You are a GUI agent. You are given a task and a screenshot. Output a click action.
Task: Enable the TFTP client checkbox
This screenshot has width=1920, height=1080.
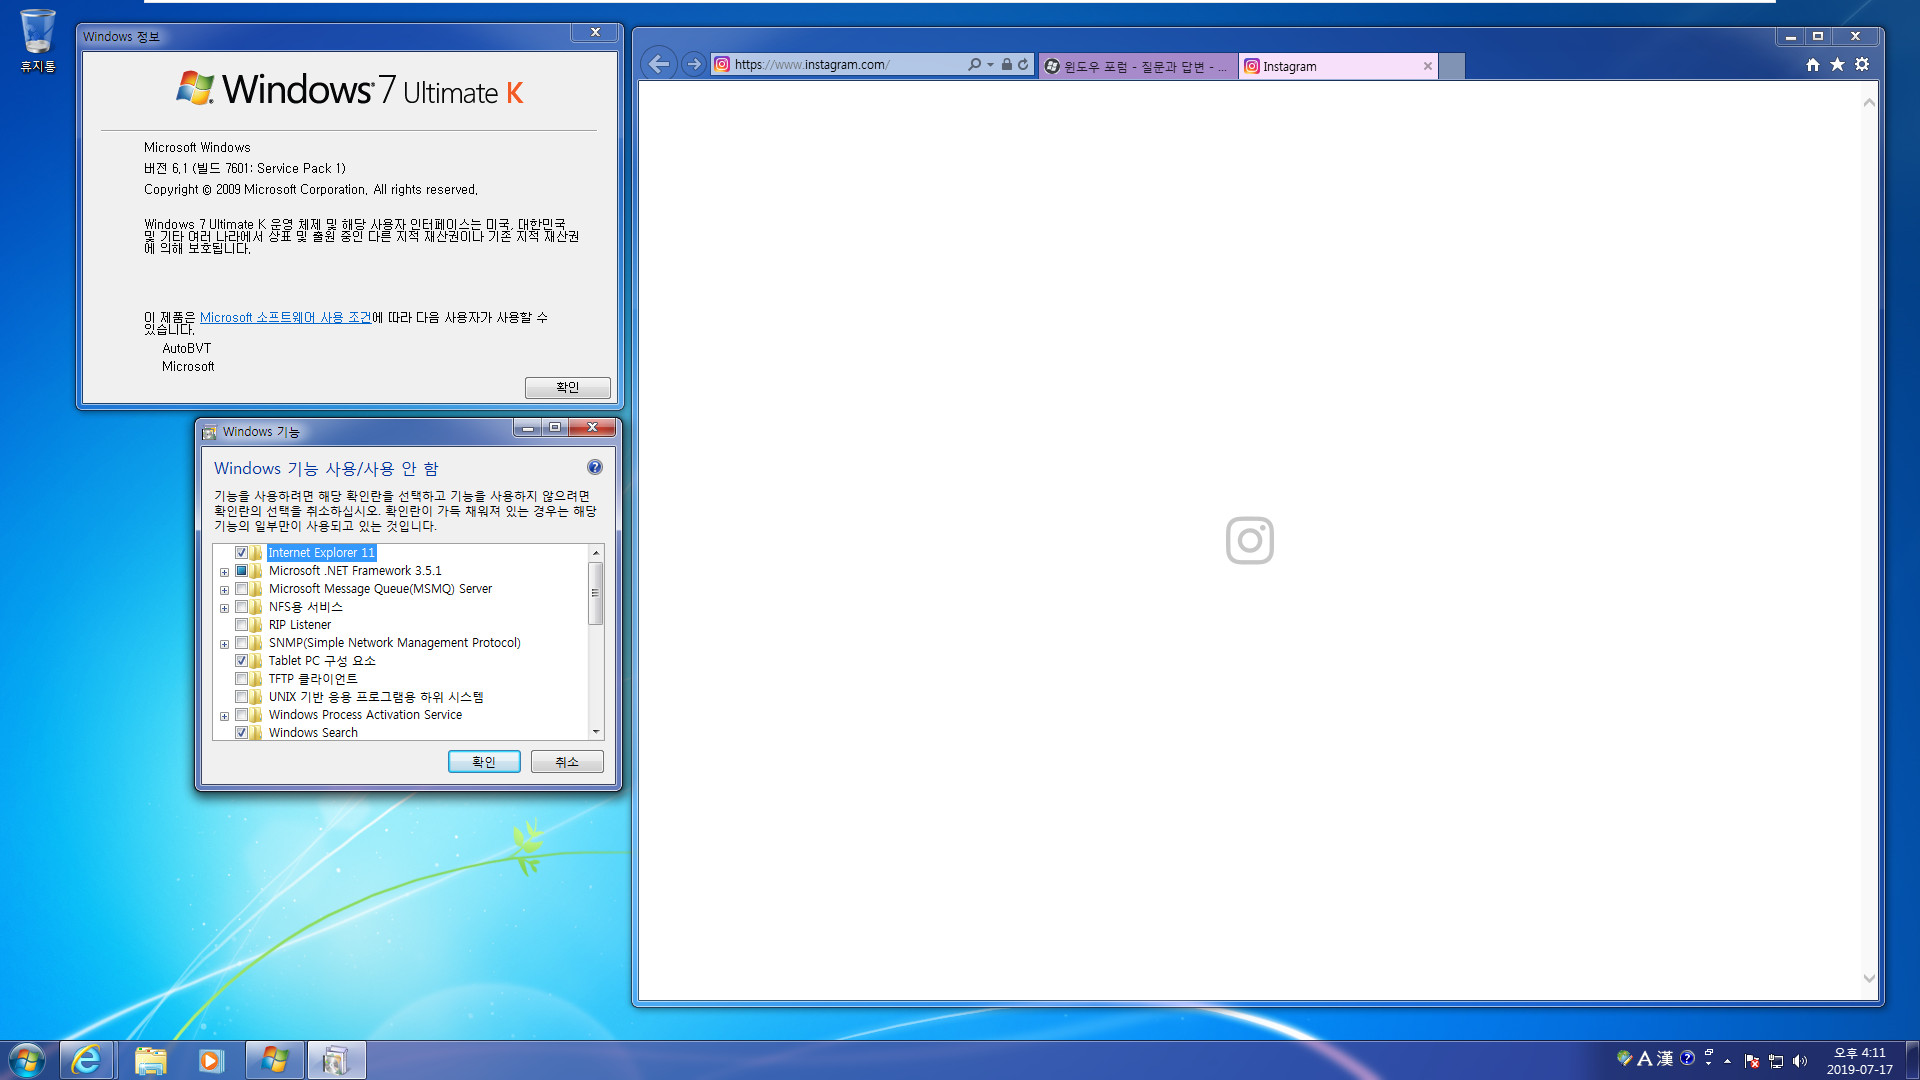(241, 679)
